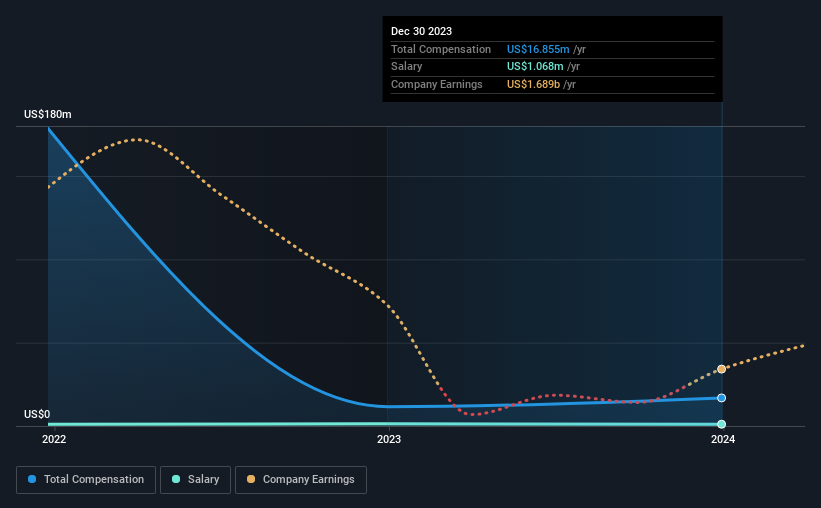Click the tooltip's Total Compensation row label

pos(441,49)
